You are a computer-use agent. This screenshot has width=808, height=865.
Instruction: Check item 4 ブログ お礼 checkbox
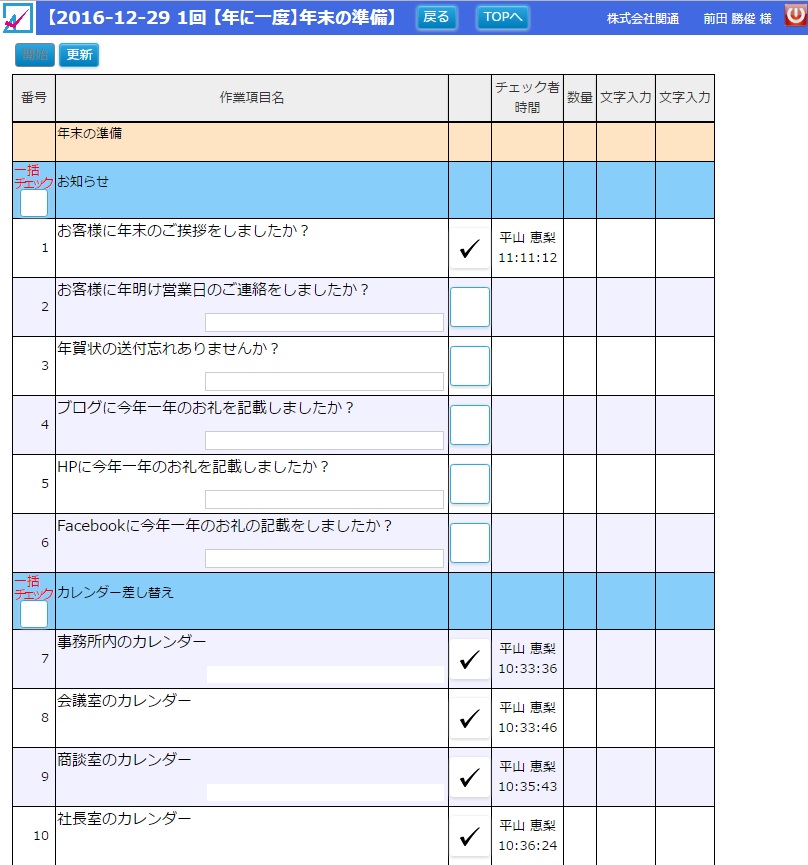[x=470, y=425]
